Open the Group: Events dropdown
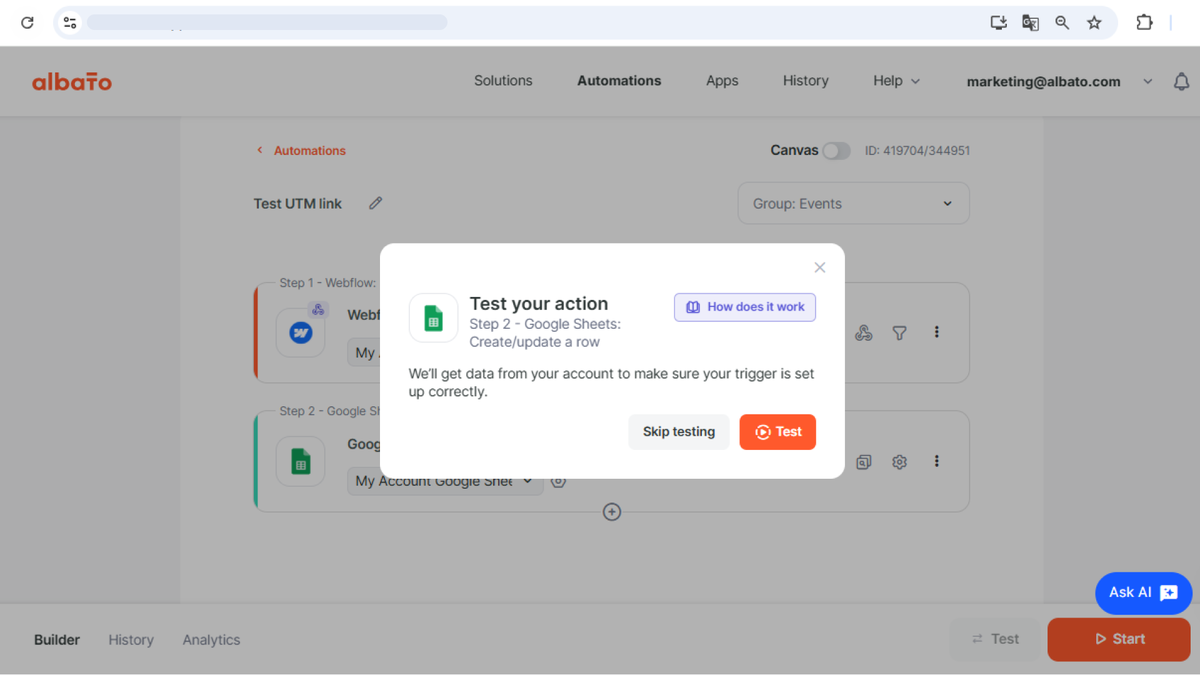The image size is (1200, 675). [853, 203]
